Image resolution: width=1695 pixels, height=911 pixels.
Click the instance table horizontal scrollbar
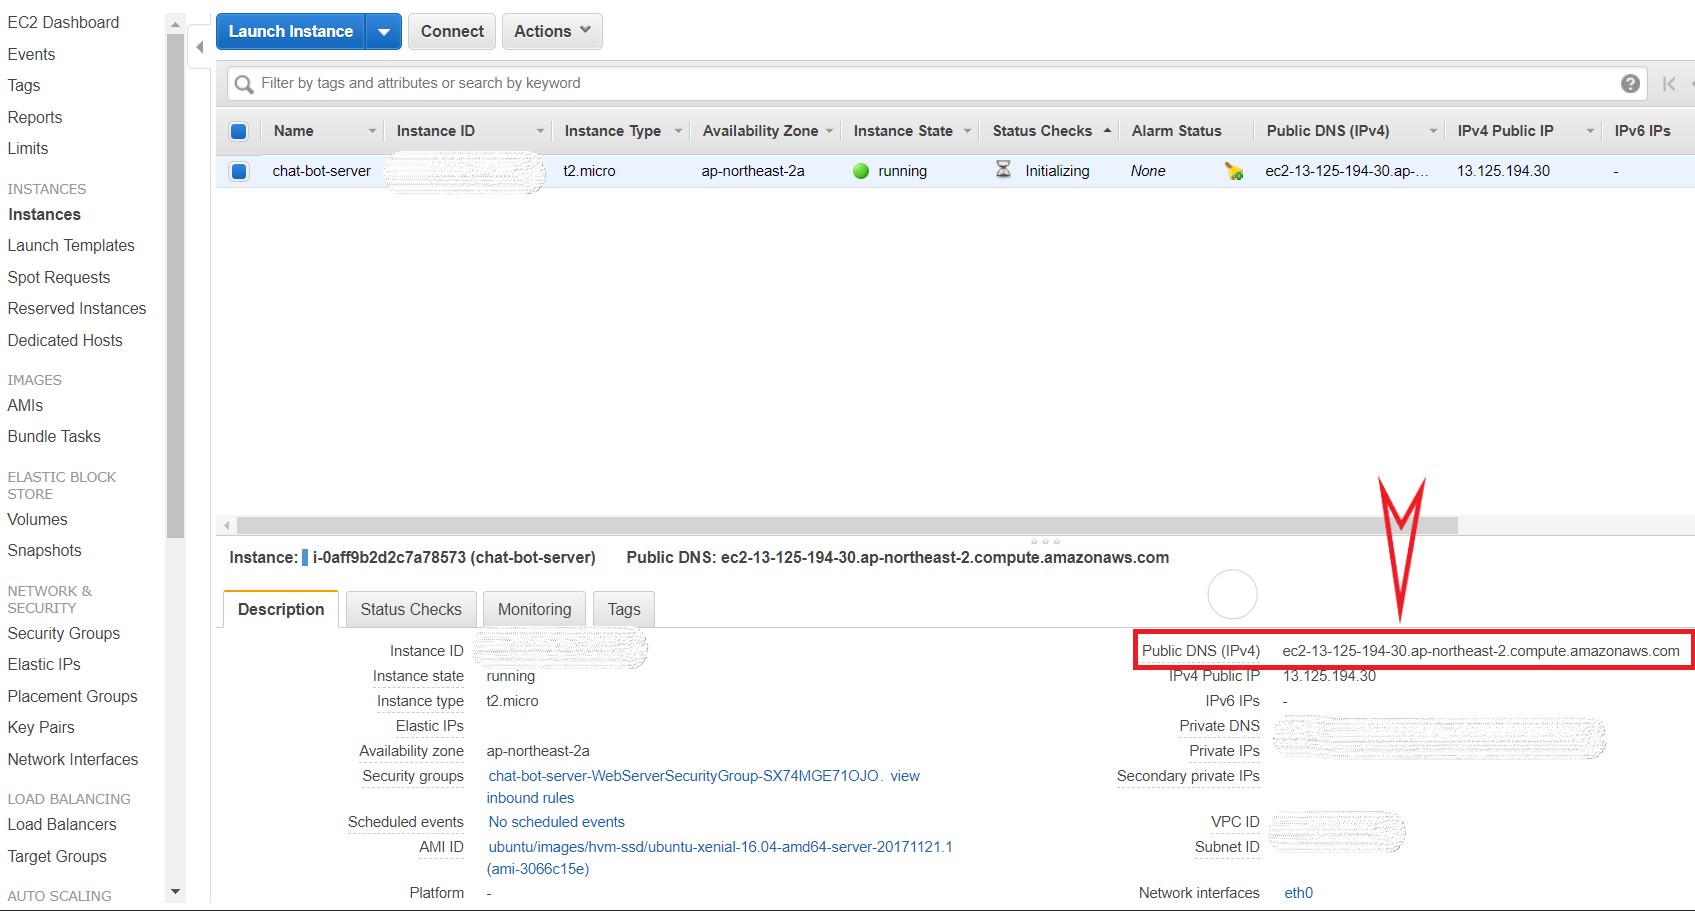point(847,526)
